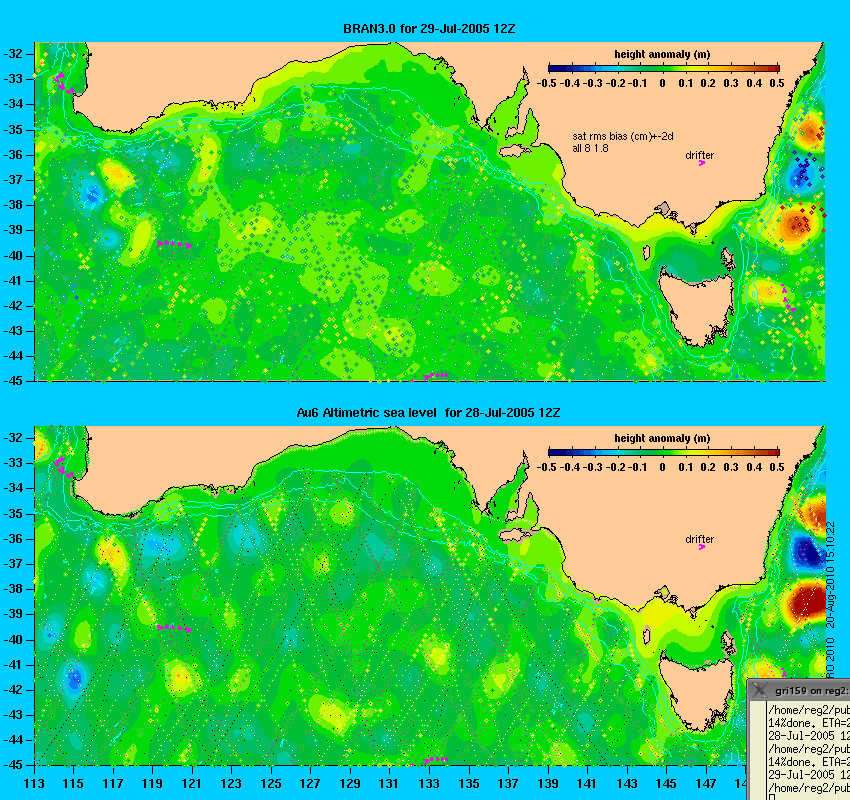Click longitude label 141 on the bottom axis

pos(587,783)
